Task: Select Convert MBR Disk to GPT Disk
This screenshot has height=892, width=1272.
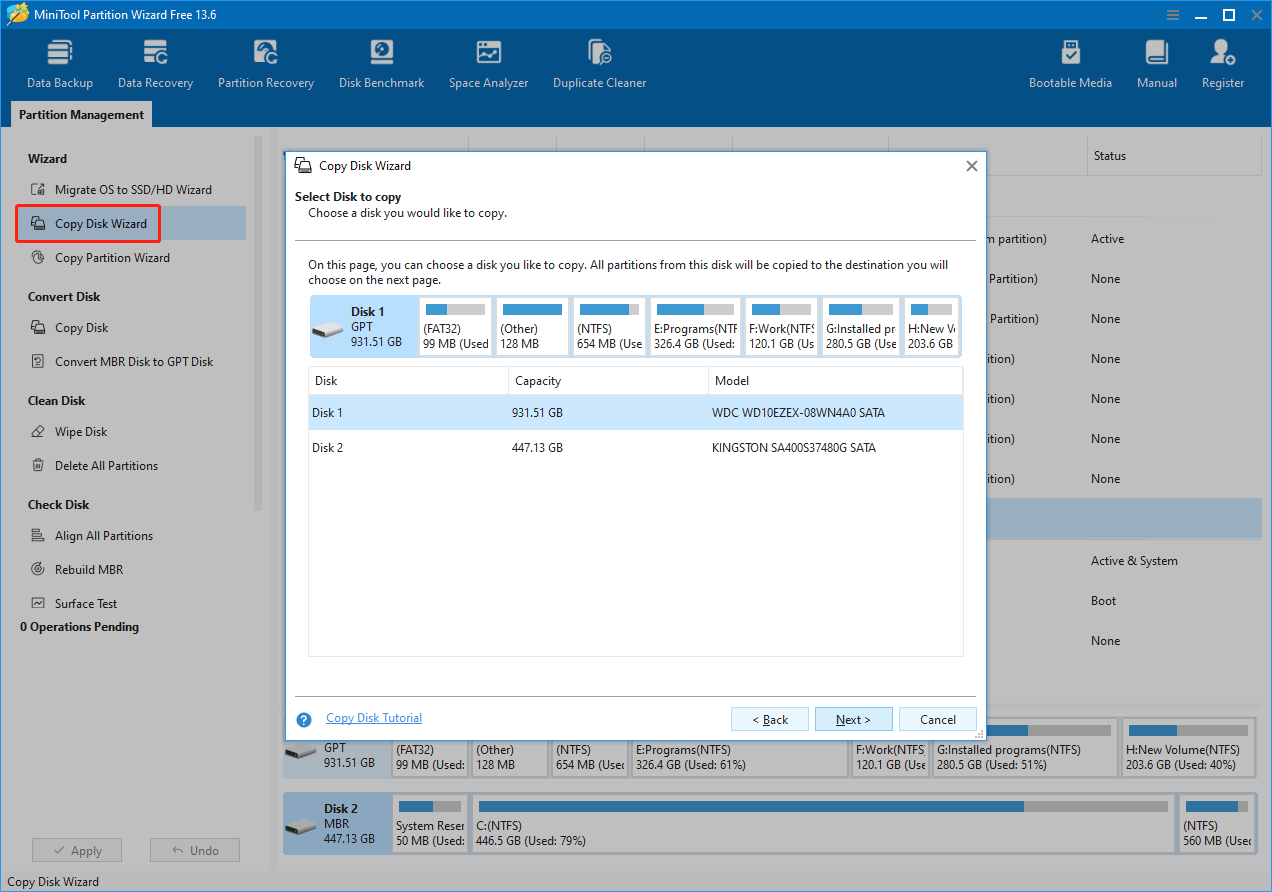Action: 124,362
